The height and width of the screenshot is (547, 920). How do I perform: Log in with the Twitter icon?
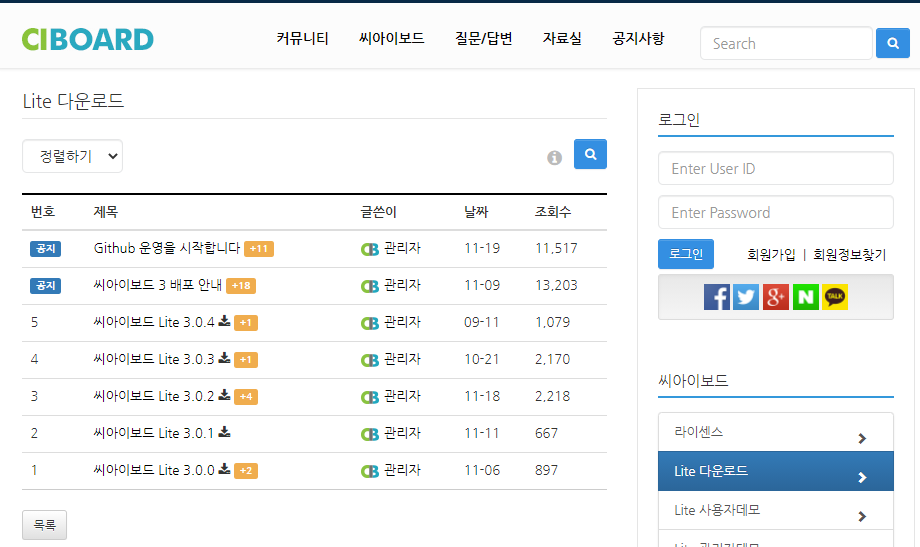746,297
